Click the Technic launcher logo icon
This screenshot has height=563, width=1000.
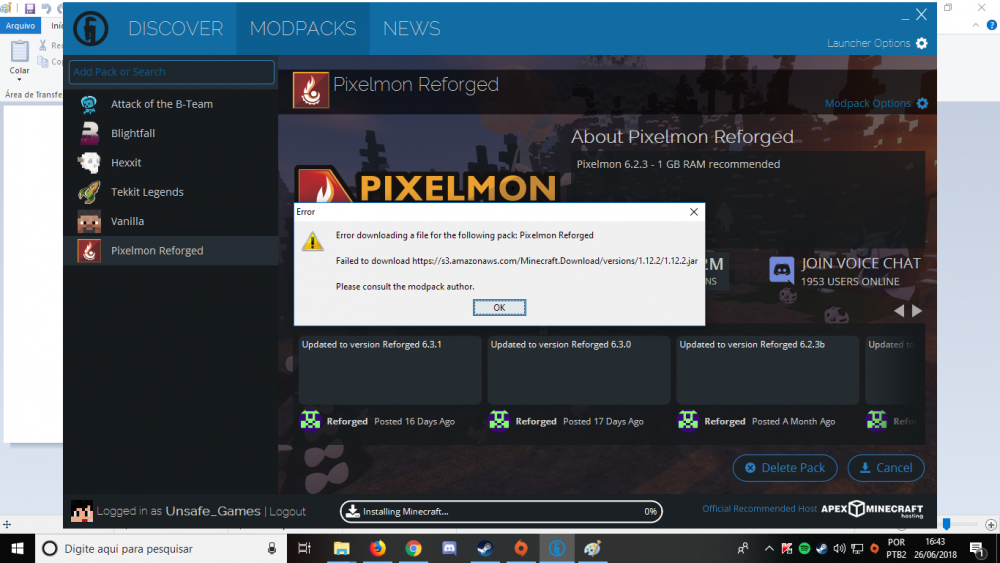pyautogui.click(x=91, y=28)
